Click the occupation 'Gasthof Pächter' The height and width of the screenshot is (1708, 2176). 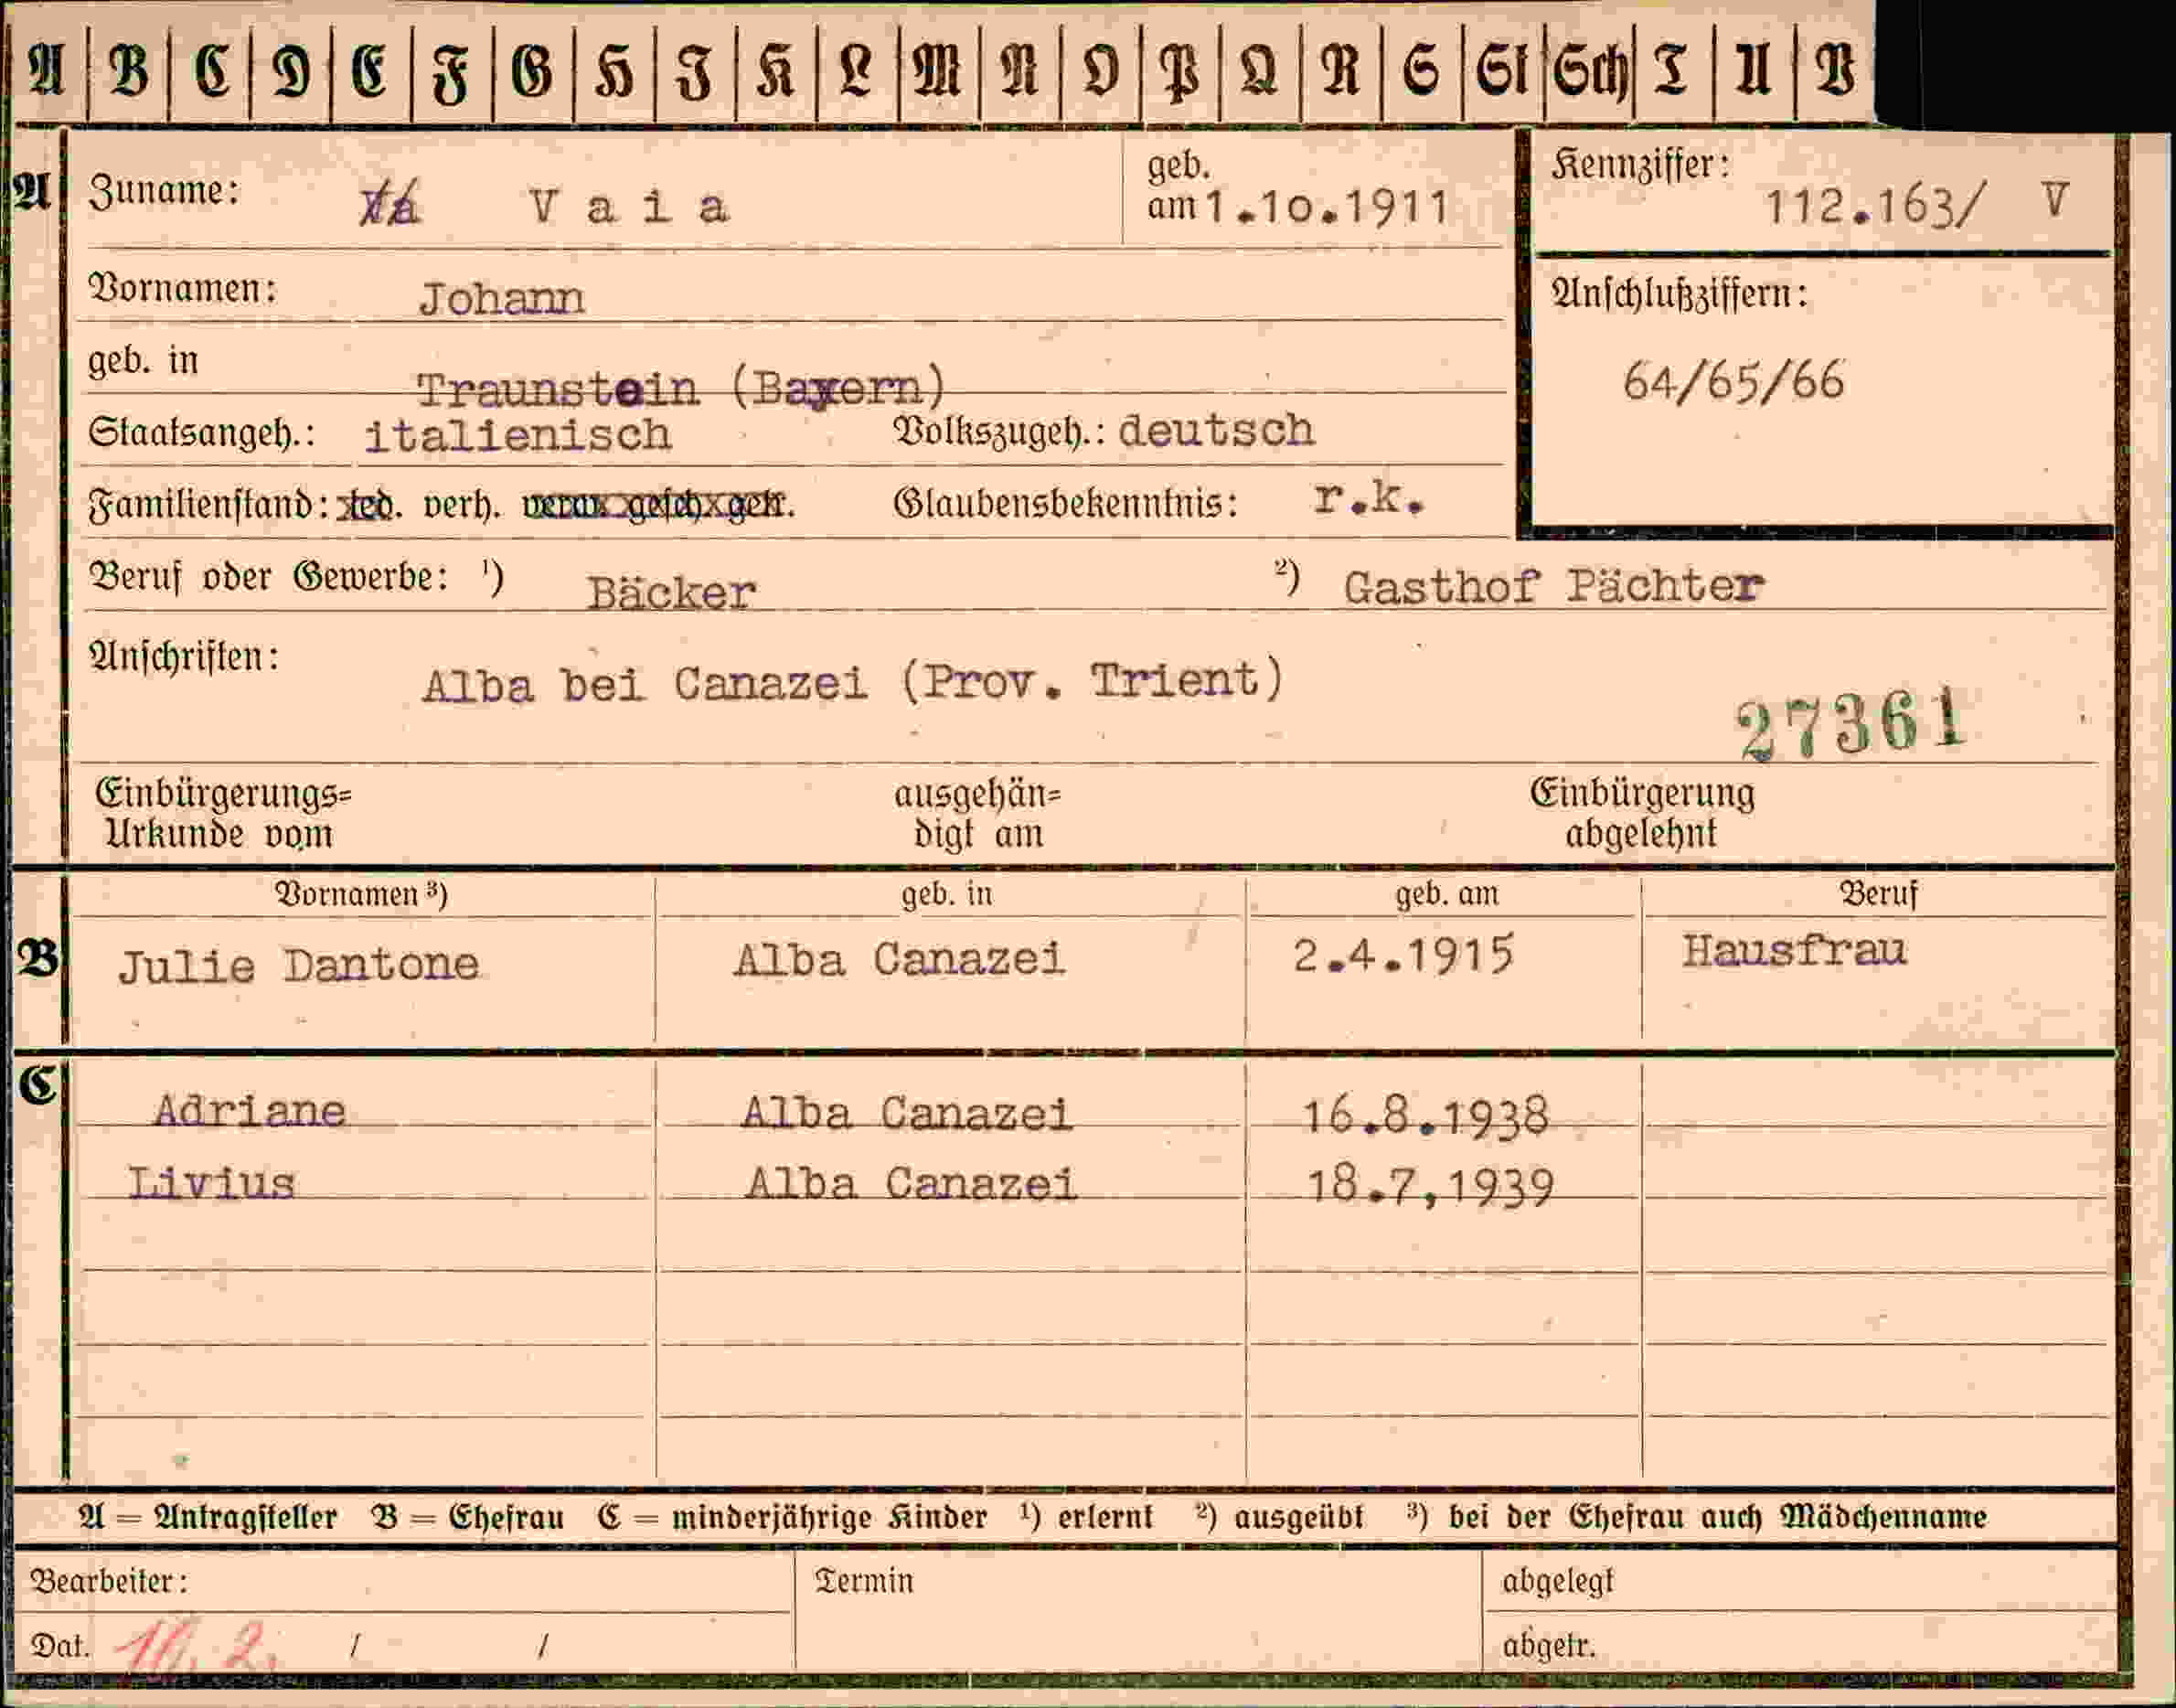click(x=1553, y=587)
